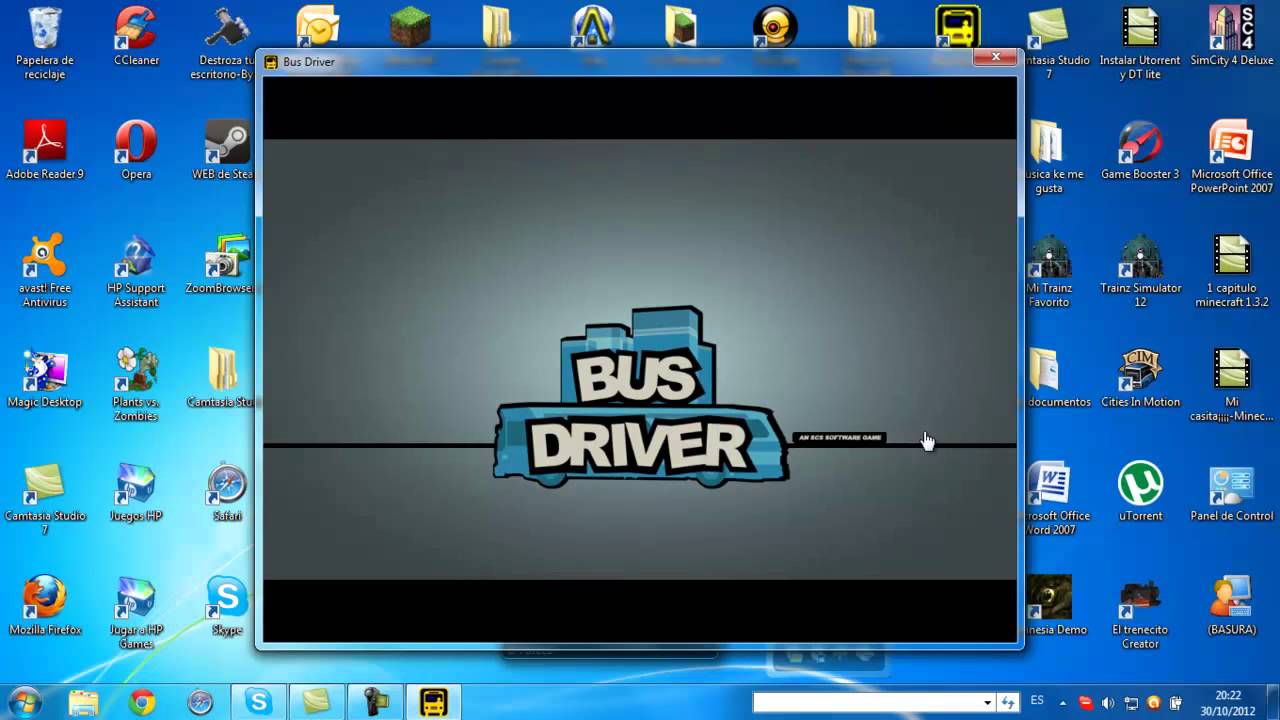Open the Windows Start menu orb
This screenshot has height=720, width=1280.
(24, 702)
